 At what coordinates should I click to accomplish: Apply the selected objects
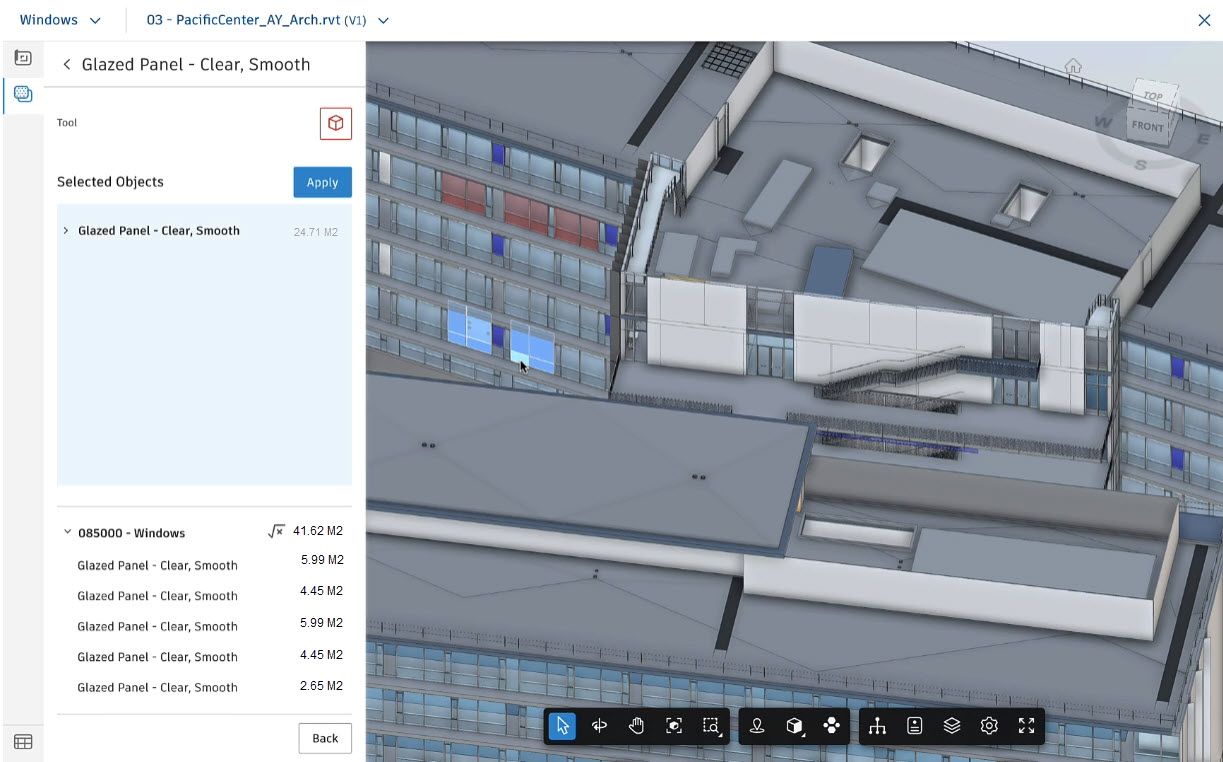pyautogui.click(x=322, y=182)
